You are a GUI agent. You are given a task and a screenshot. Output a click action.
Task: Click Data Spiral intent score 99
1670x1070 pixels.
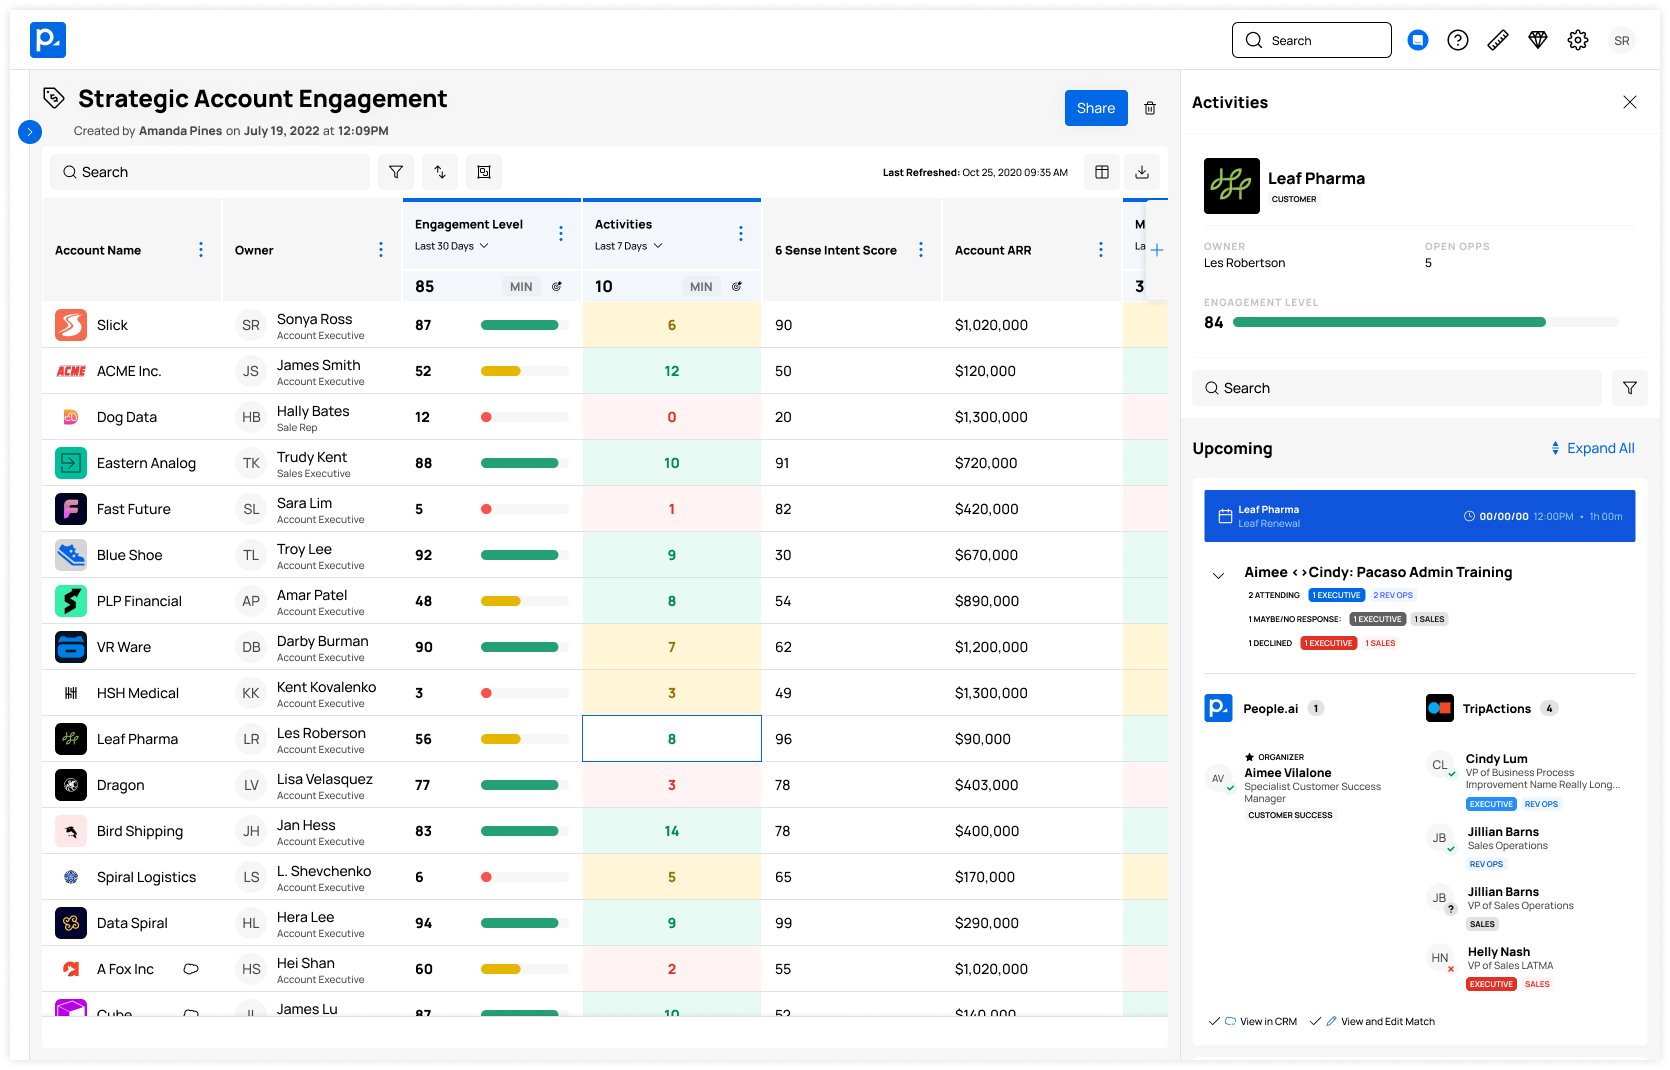click(x=783, y=923)
